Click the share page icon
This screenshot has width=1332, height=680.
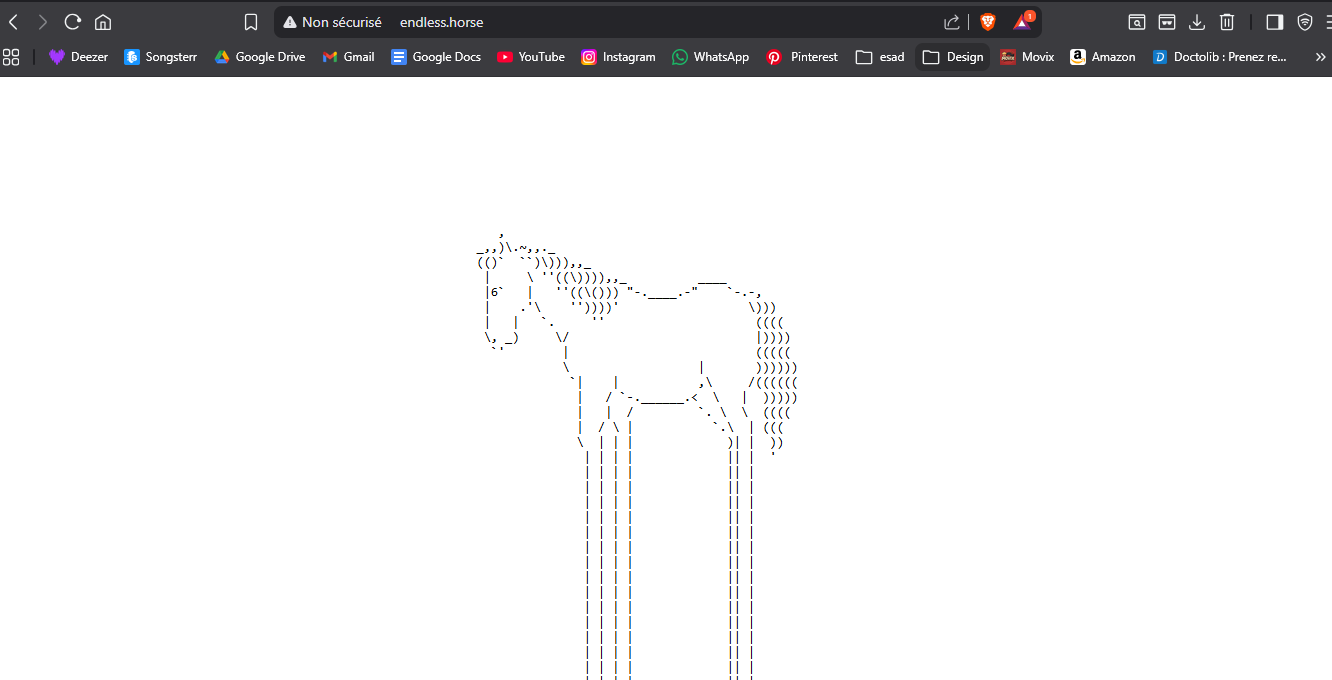point(952,22)
